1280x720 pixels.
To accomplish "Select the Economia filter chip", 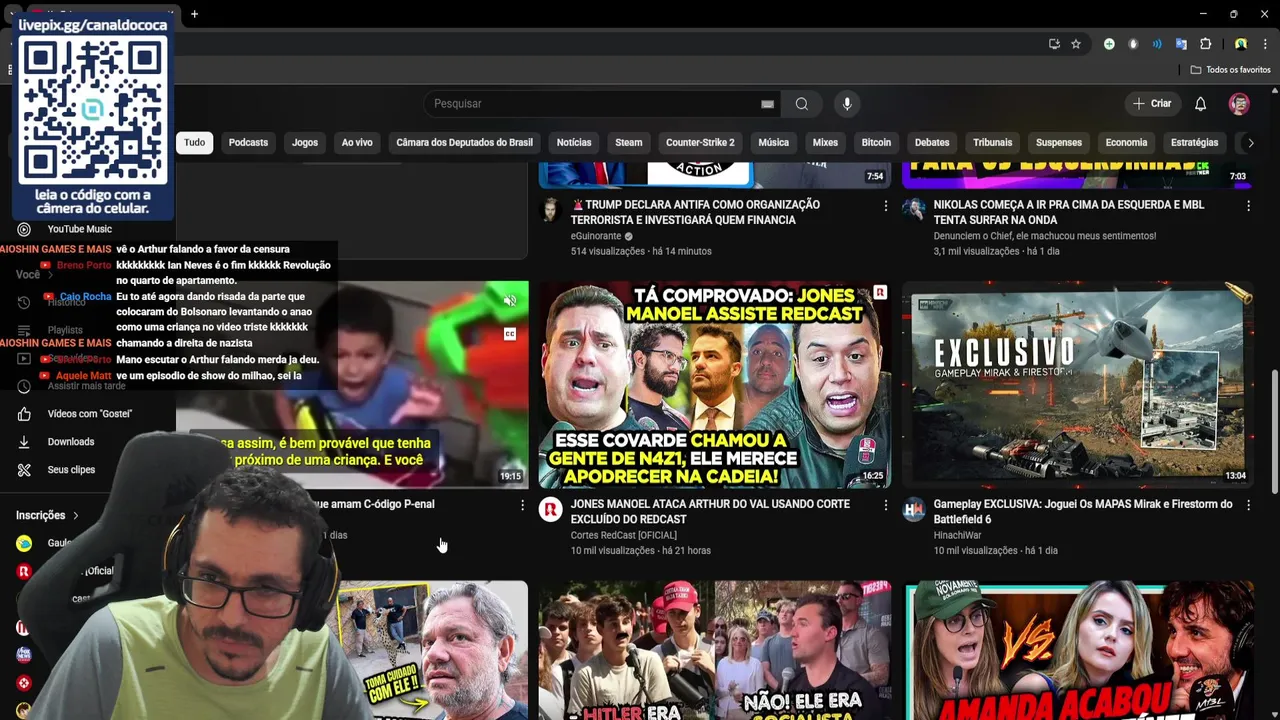I will pos(1126,143).
